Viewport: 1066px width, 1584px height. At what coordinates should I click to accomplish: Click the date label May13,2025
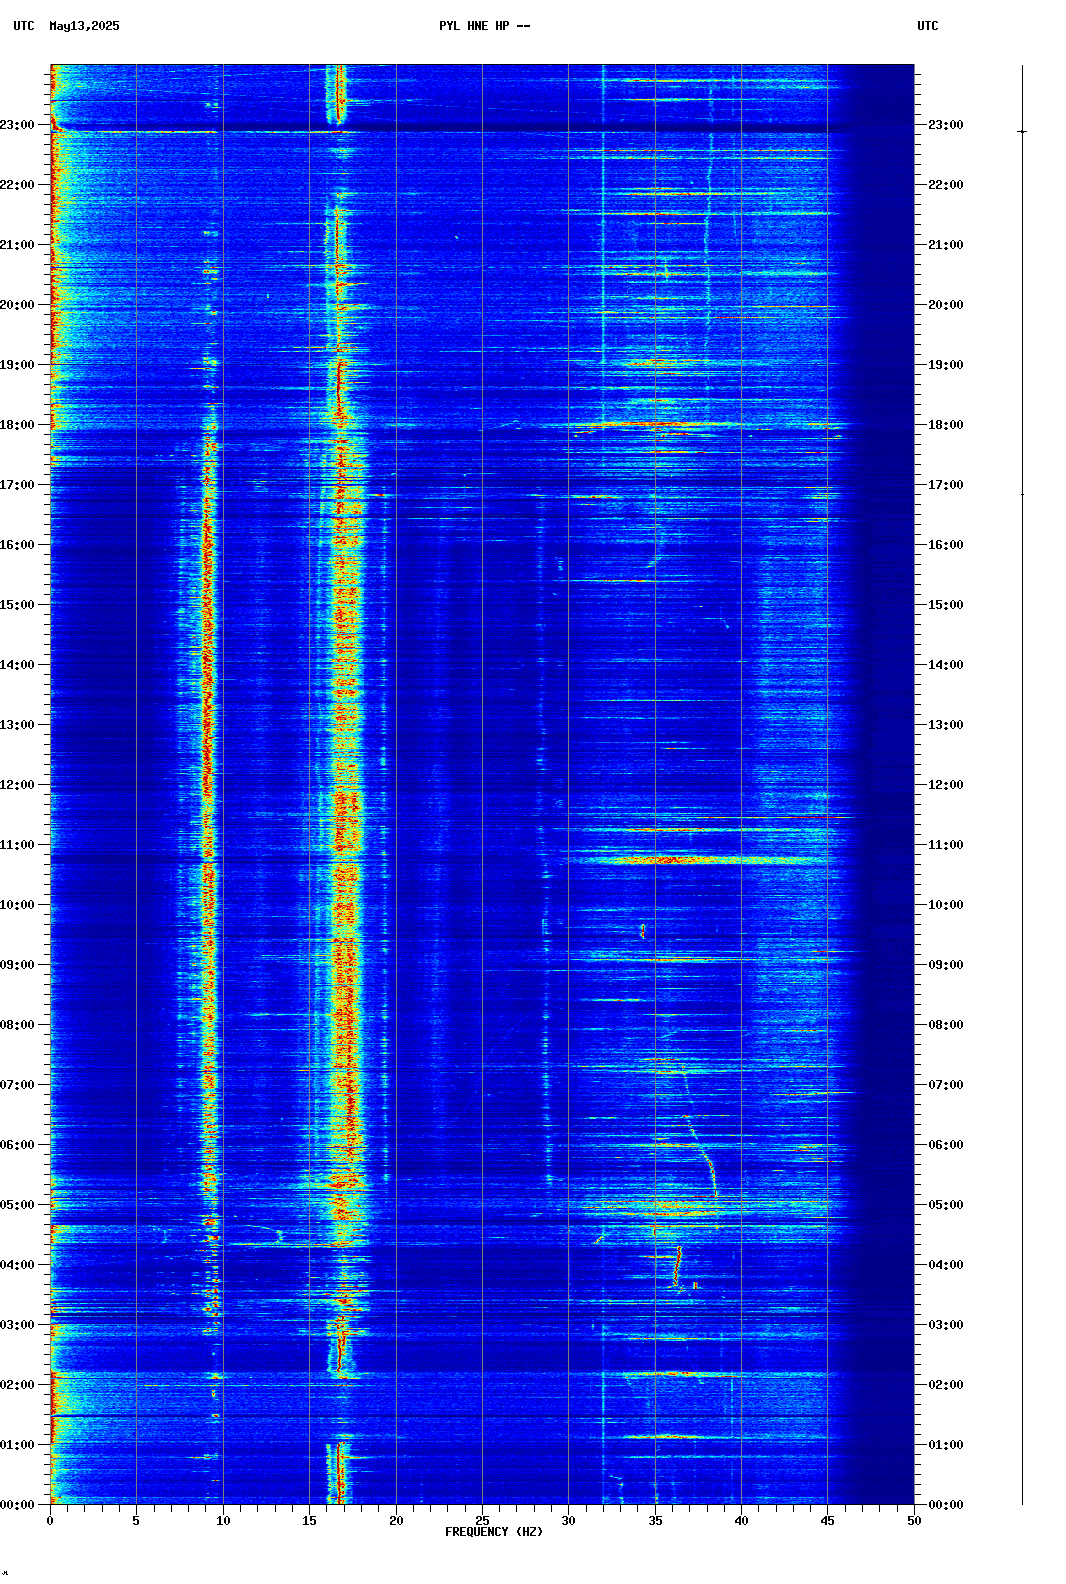pyautogui.click(x=84, y=26)
